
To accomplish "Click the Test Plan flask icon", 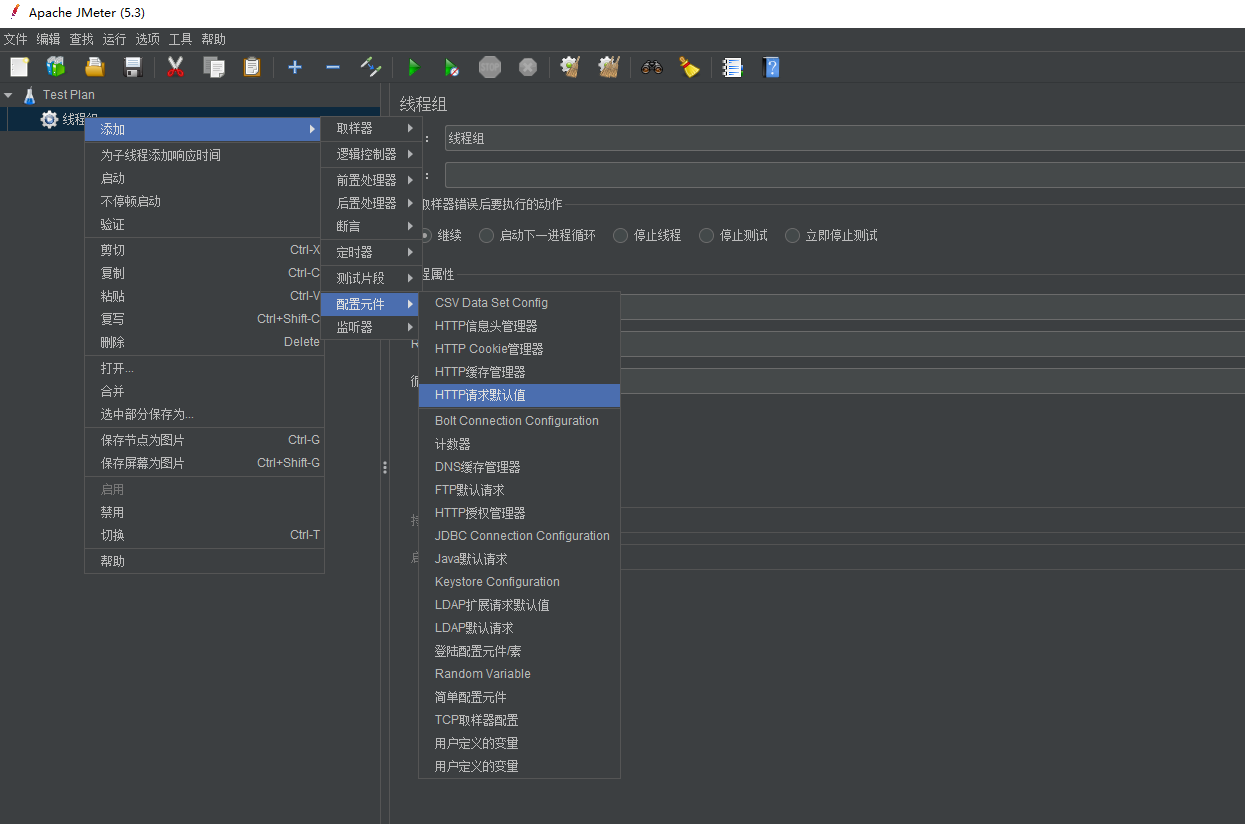I will [29, 94].
